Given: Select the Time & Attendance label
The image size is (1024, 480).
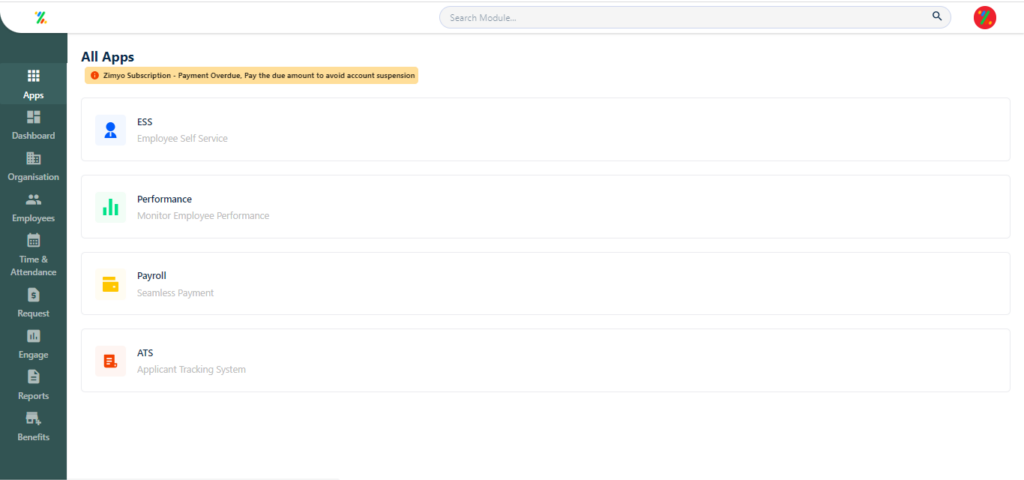Looking at the screenshot, I should click(x=33, y=266).
